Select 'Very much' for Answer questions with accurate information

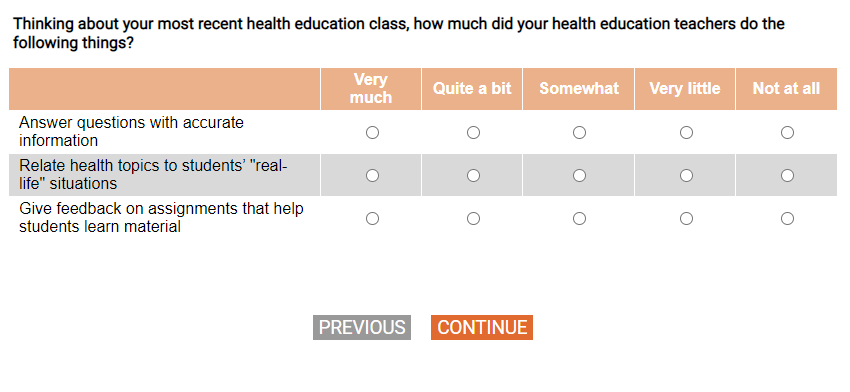372,132
